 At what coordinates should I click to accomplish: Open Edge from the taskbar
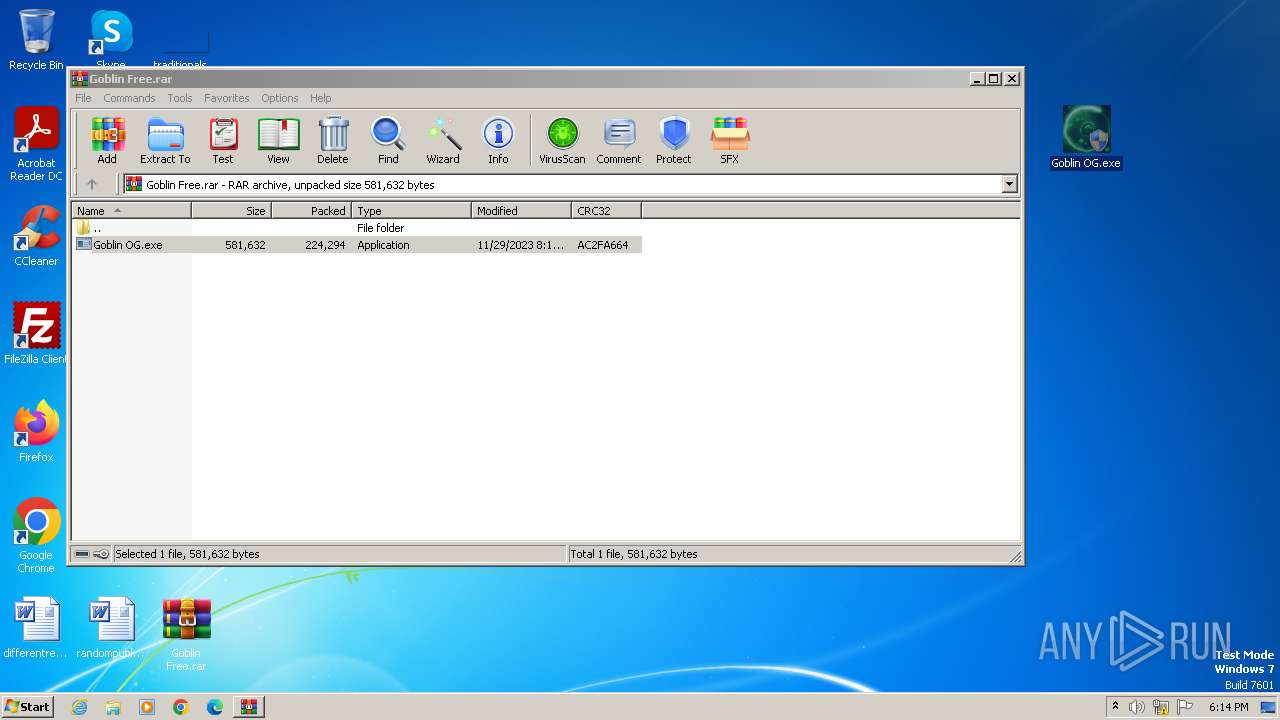[x=215, y=707]
